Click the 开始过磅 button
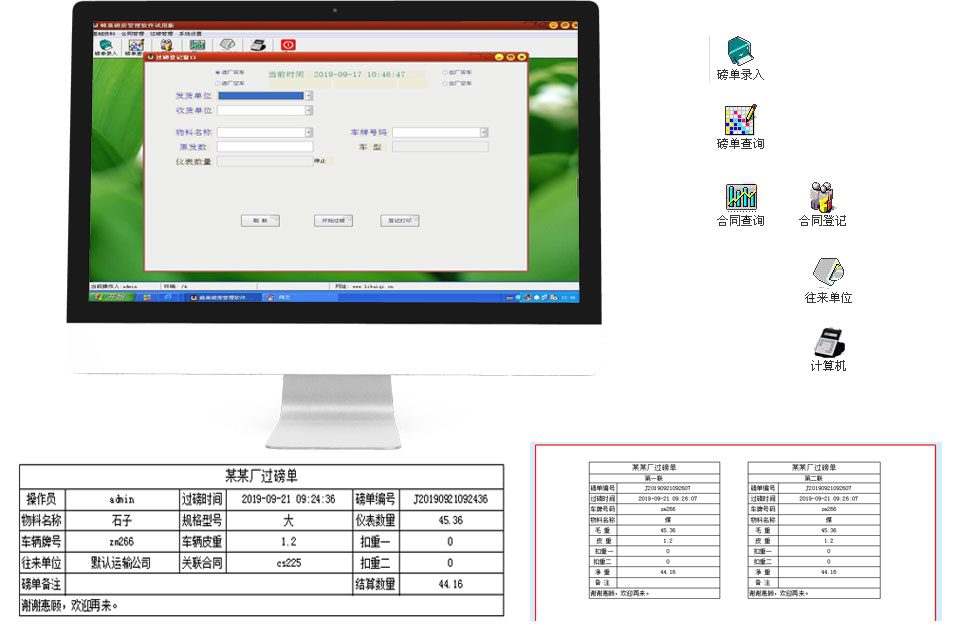 click(x=331, y=220)
